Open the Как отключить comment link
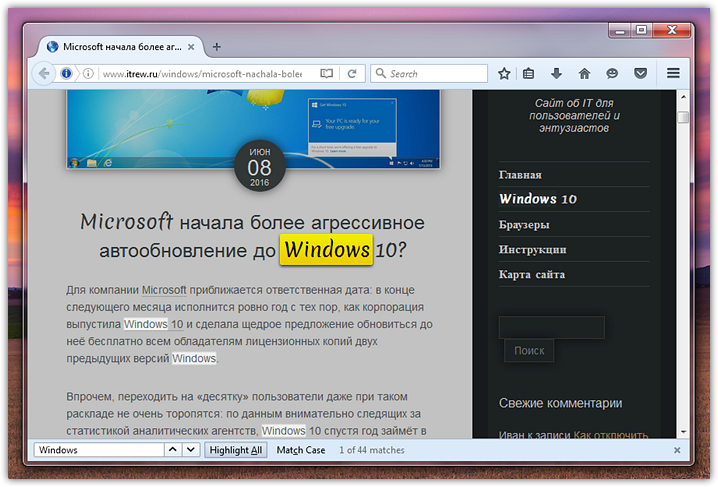Image resolution: width=718 pixels, height=487 pixels. 611,435
